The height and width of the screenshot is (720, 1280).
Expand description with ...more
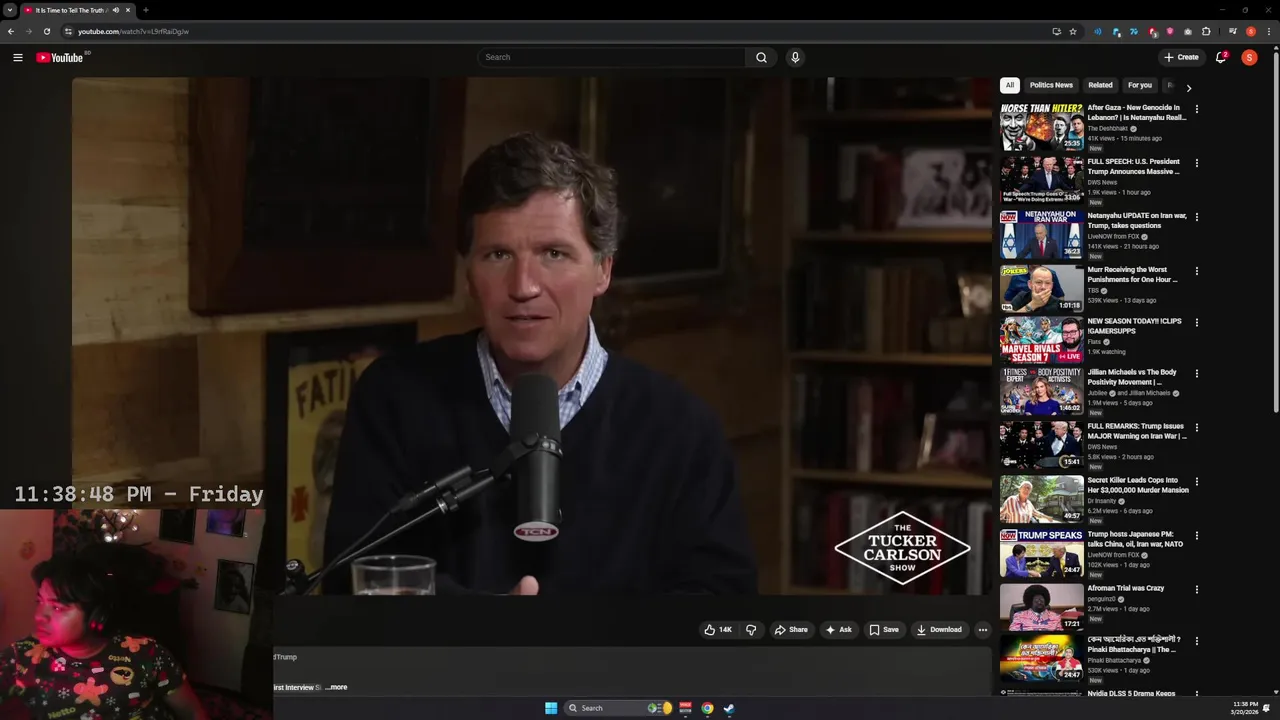click(x=337, y=687)
